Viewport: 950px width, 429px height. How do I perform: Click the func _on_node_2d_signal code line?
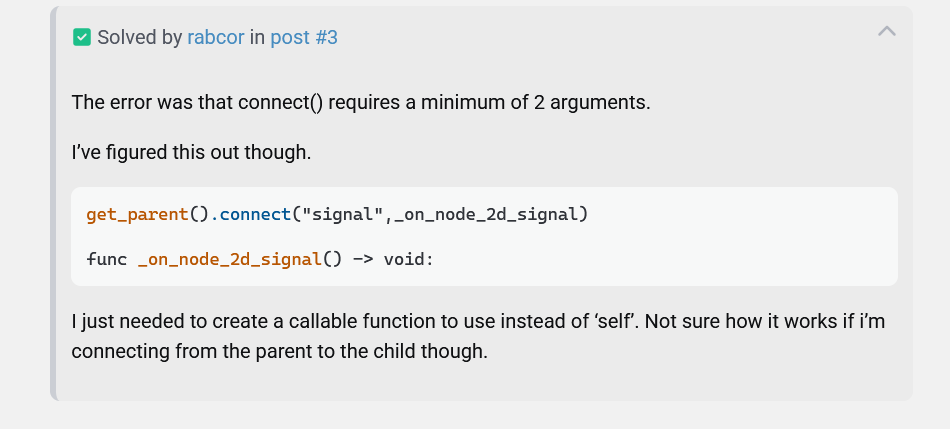coord(260,258)
